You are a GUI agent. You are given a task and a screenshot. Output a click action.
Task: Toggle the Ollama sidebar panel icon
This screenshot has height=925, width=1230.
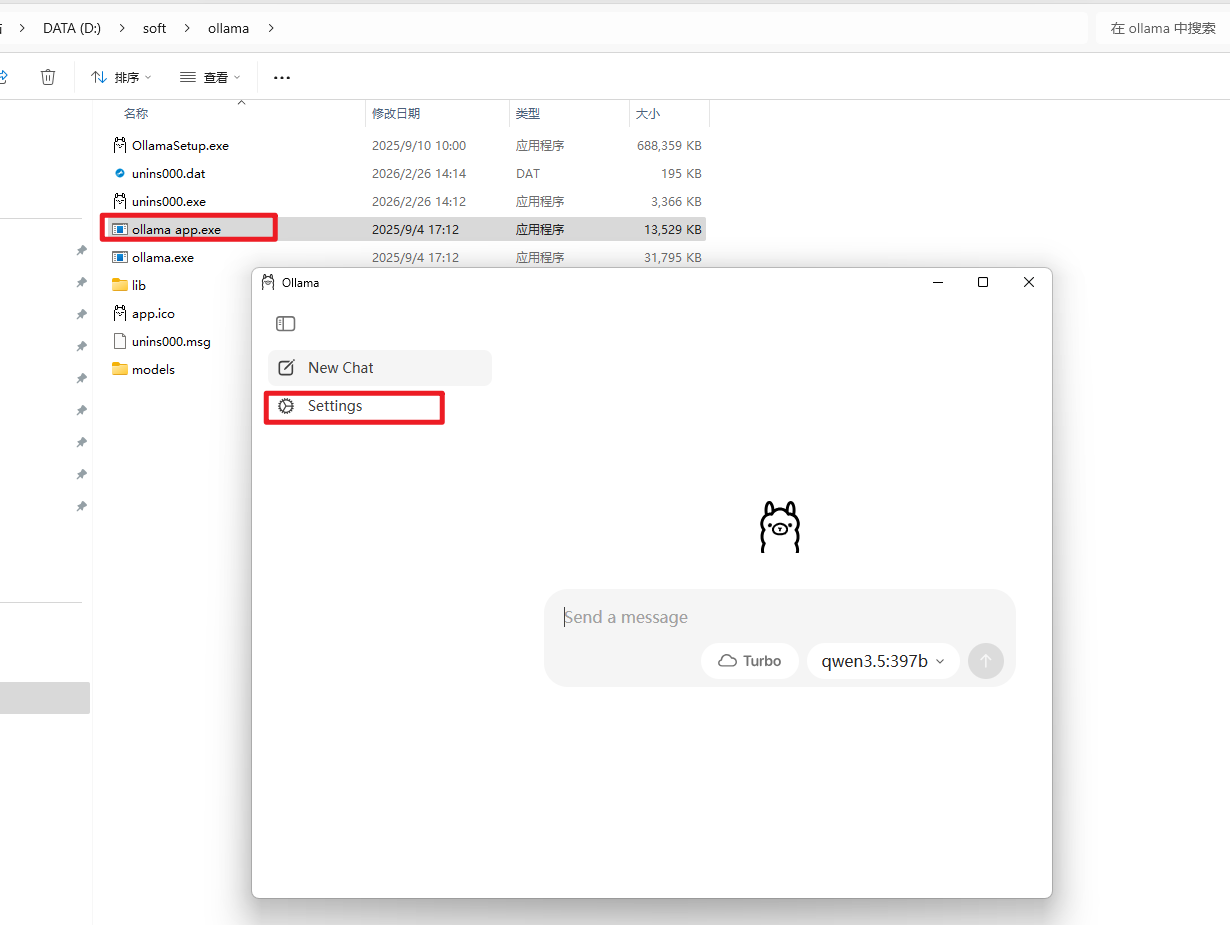tap(286, 323)
